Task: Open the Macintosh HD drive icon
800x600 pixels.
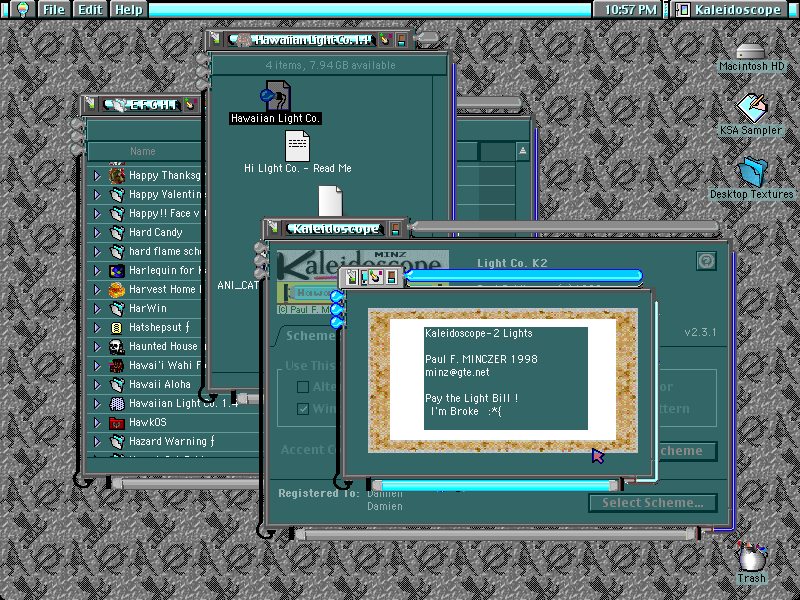Action: (750, 51)
